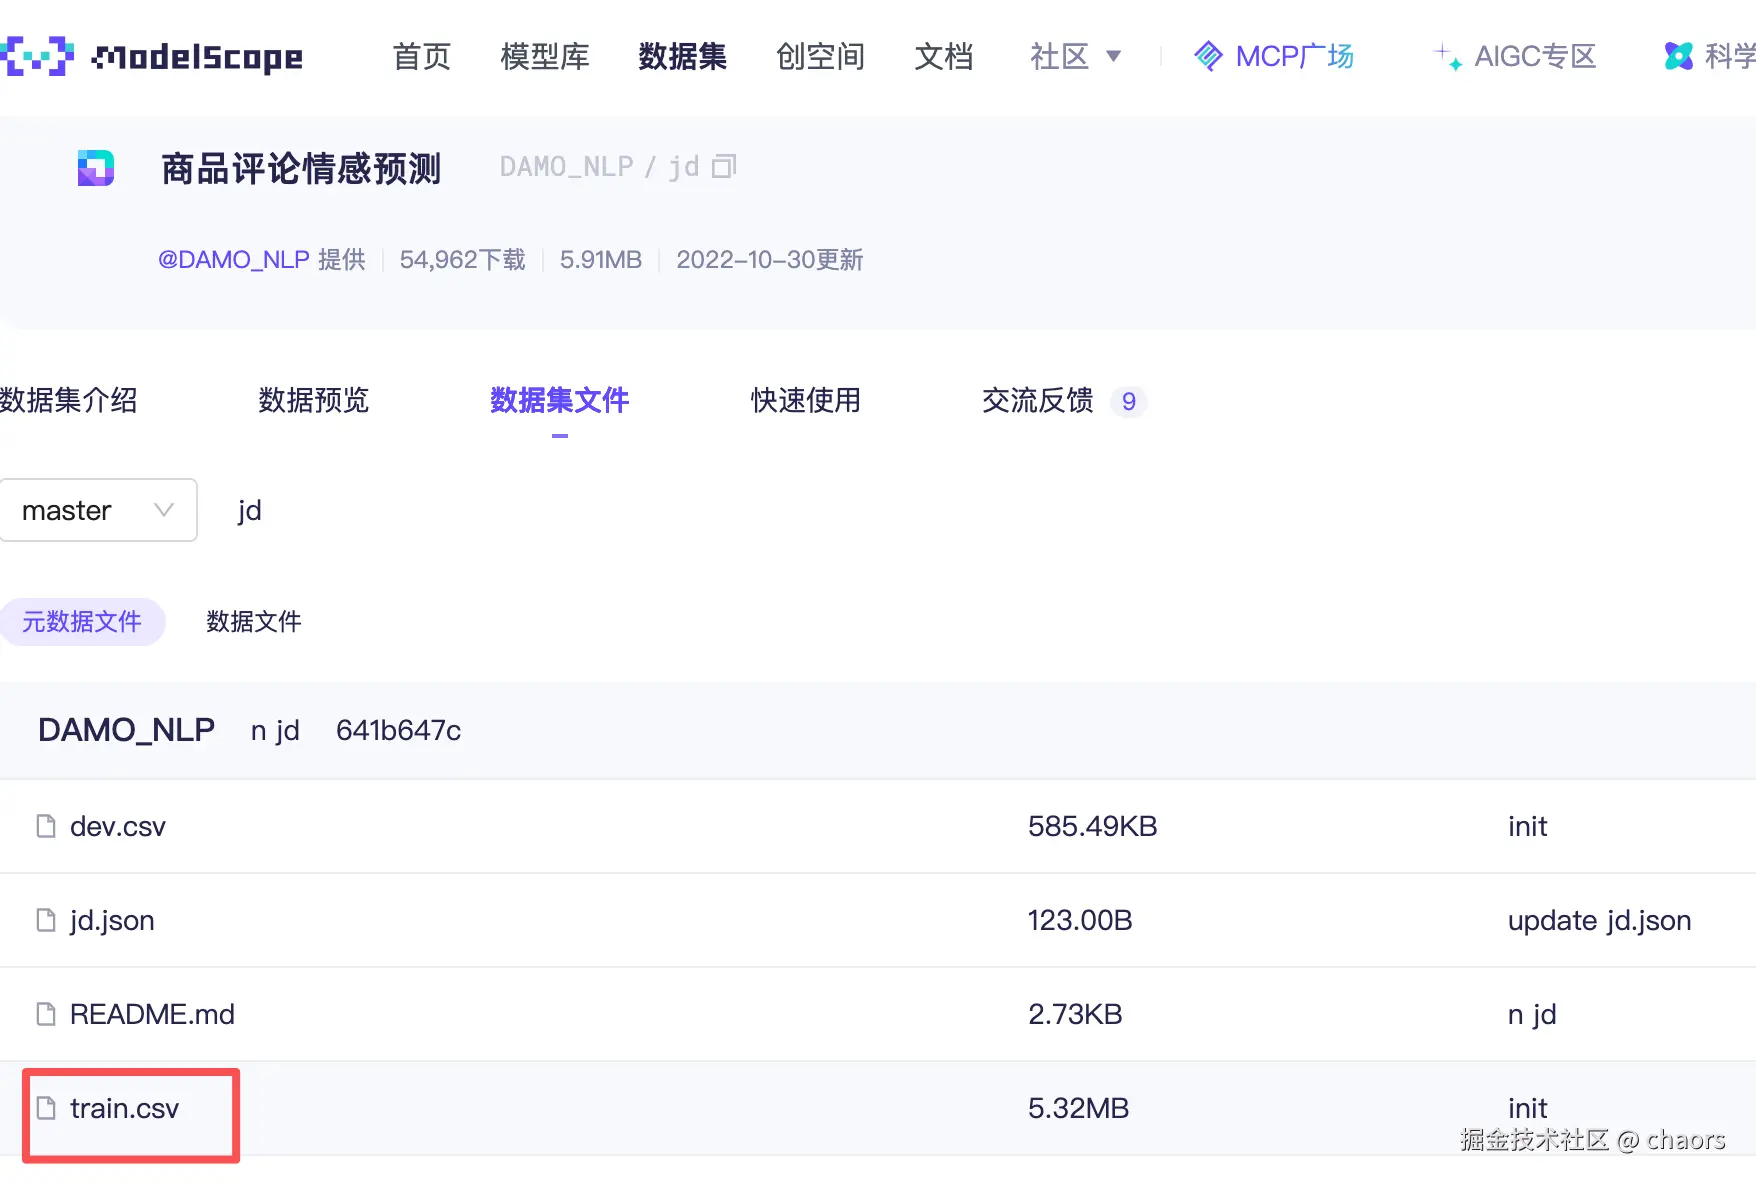This screenshot has height=1184, width=1756.
Task: Click the 'init' commit message for dev.csv
Action: click(1527, 826)
